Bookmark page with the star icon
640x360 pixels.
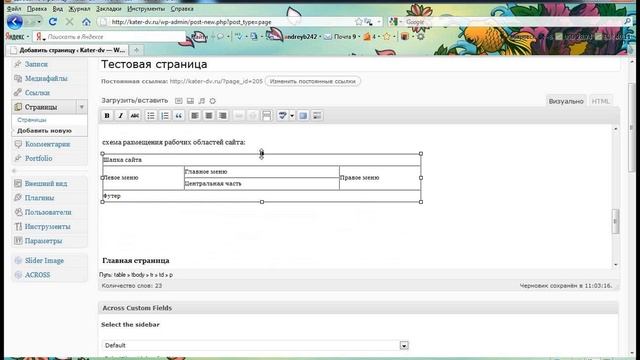[x=358, y=22]
